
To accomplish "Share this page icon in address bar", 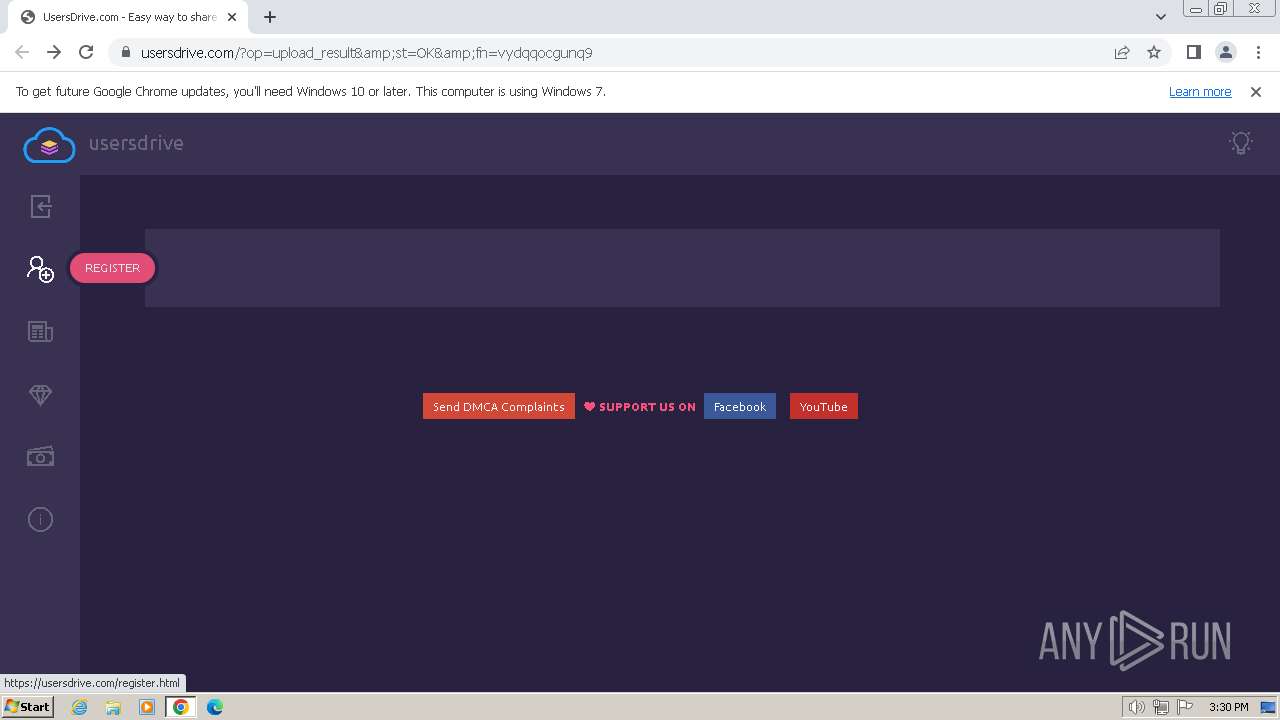I will [1122, 53].
